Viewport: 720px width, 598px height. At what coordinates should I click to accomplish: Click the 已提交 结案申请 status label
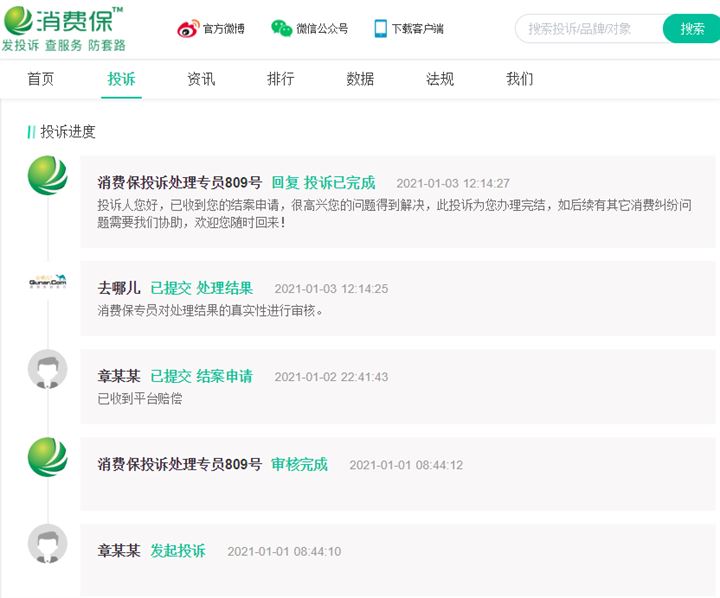pos(202,376)
